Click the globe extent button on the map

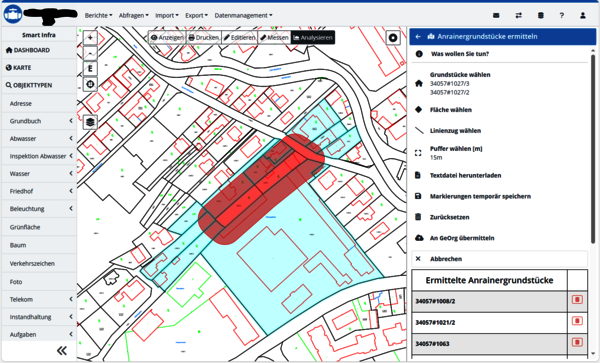tap(90, 84)
